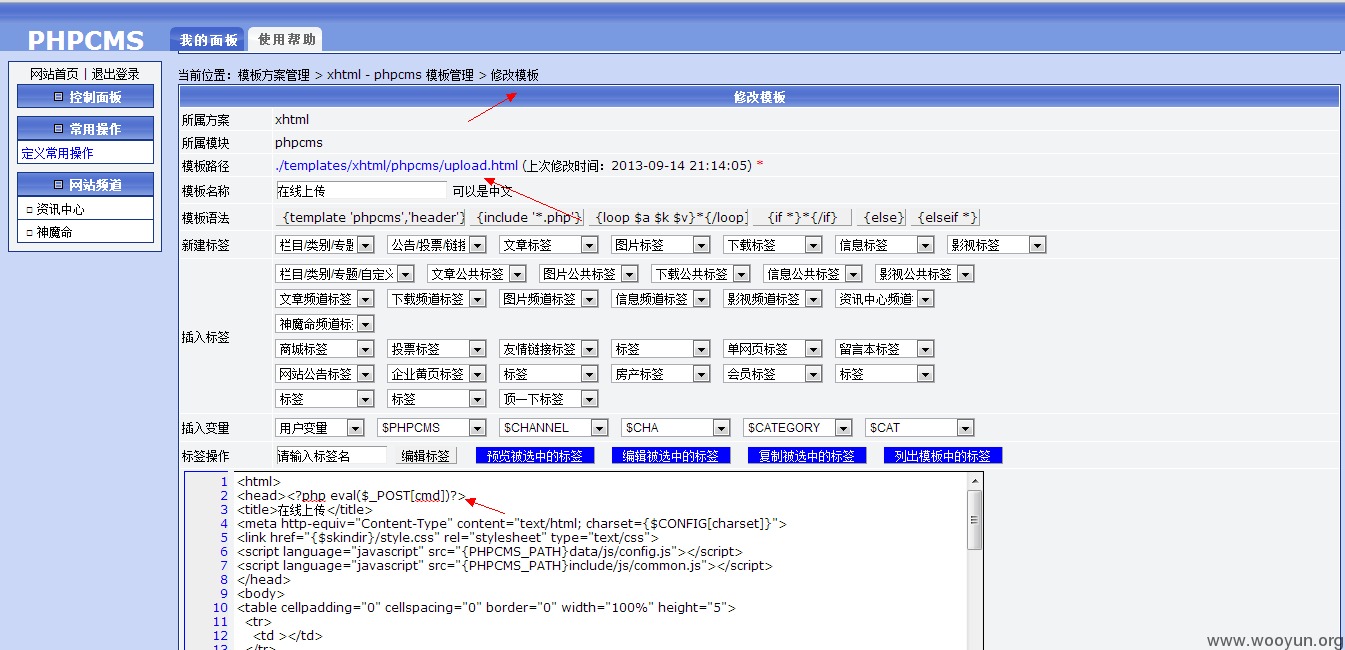1345x650 pixels.
Task: Click 列出模板中的标签 button
Action: (943, 456)
